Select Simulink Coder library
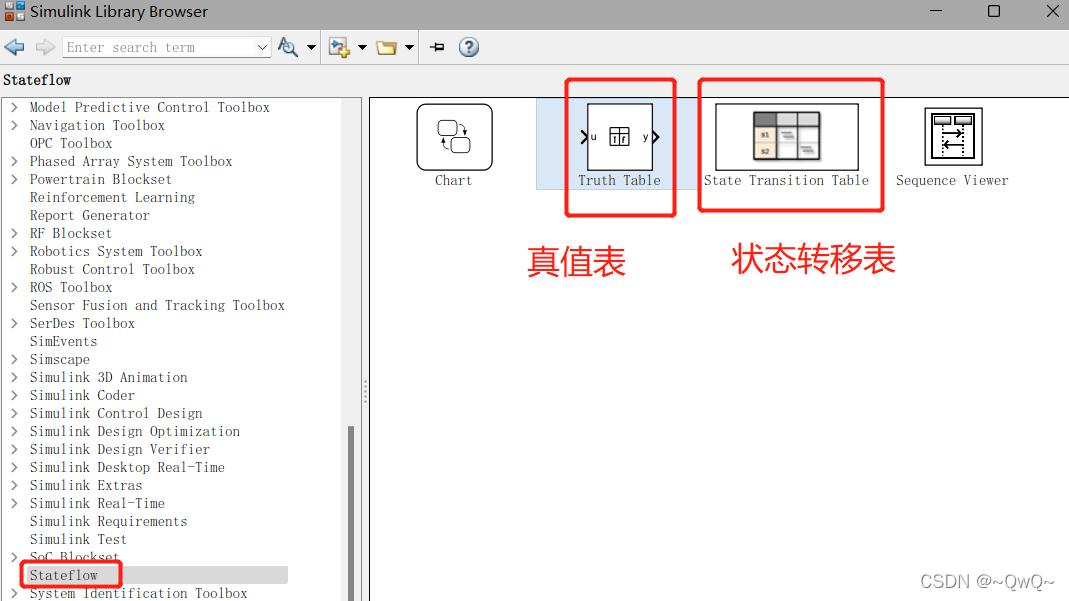1069x601 pixels. pyautogui.click(x=82, y=395)
